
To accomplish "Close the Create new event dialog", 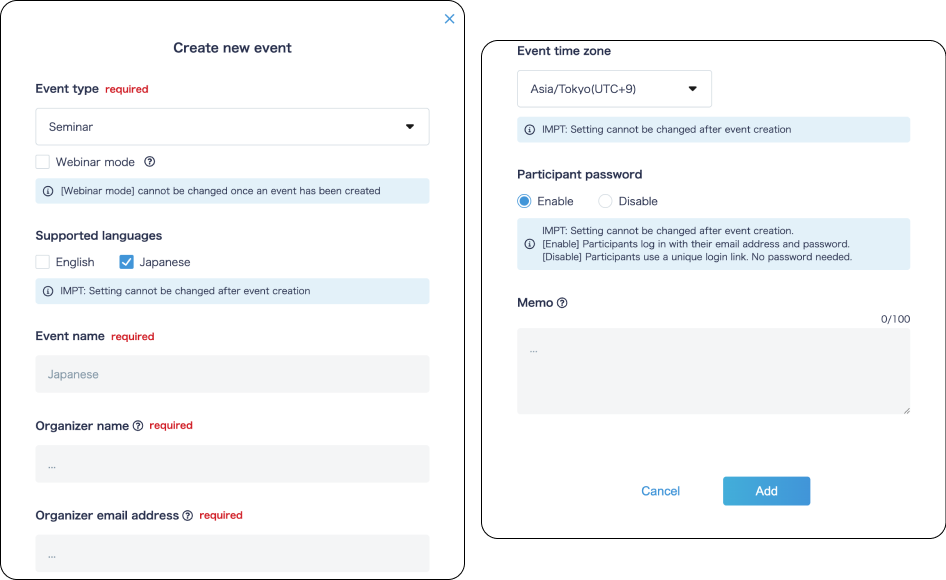I will (x=449, y=19).
